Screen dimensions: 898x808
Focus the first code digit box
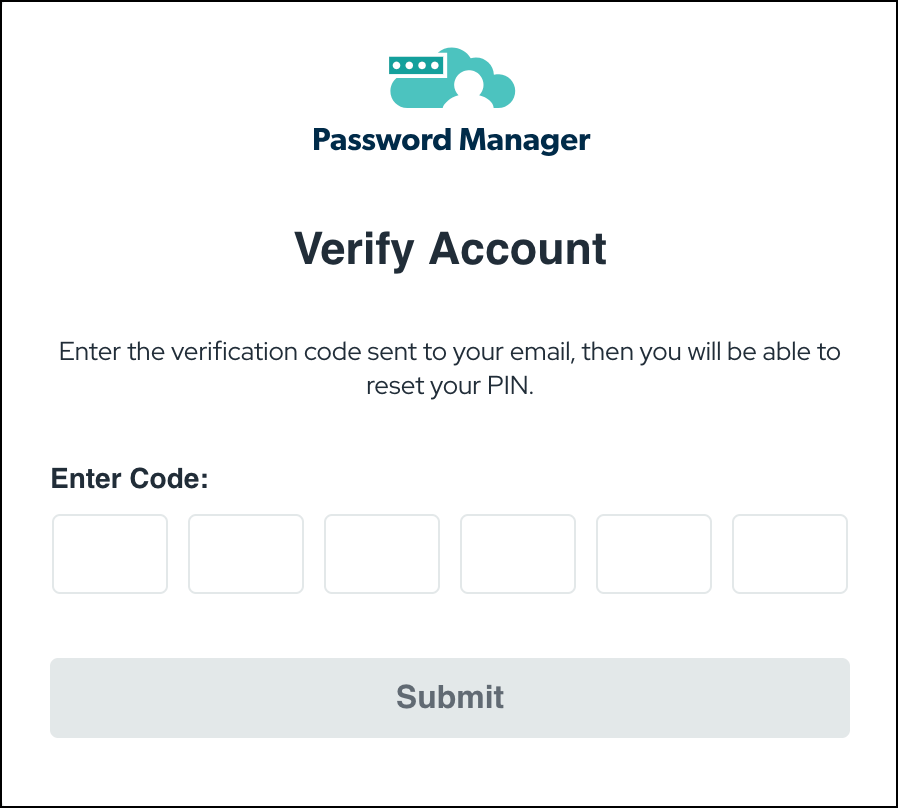click(110, 554)
